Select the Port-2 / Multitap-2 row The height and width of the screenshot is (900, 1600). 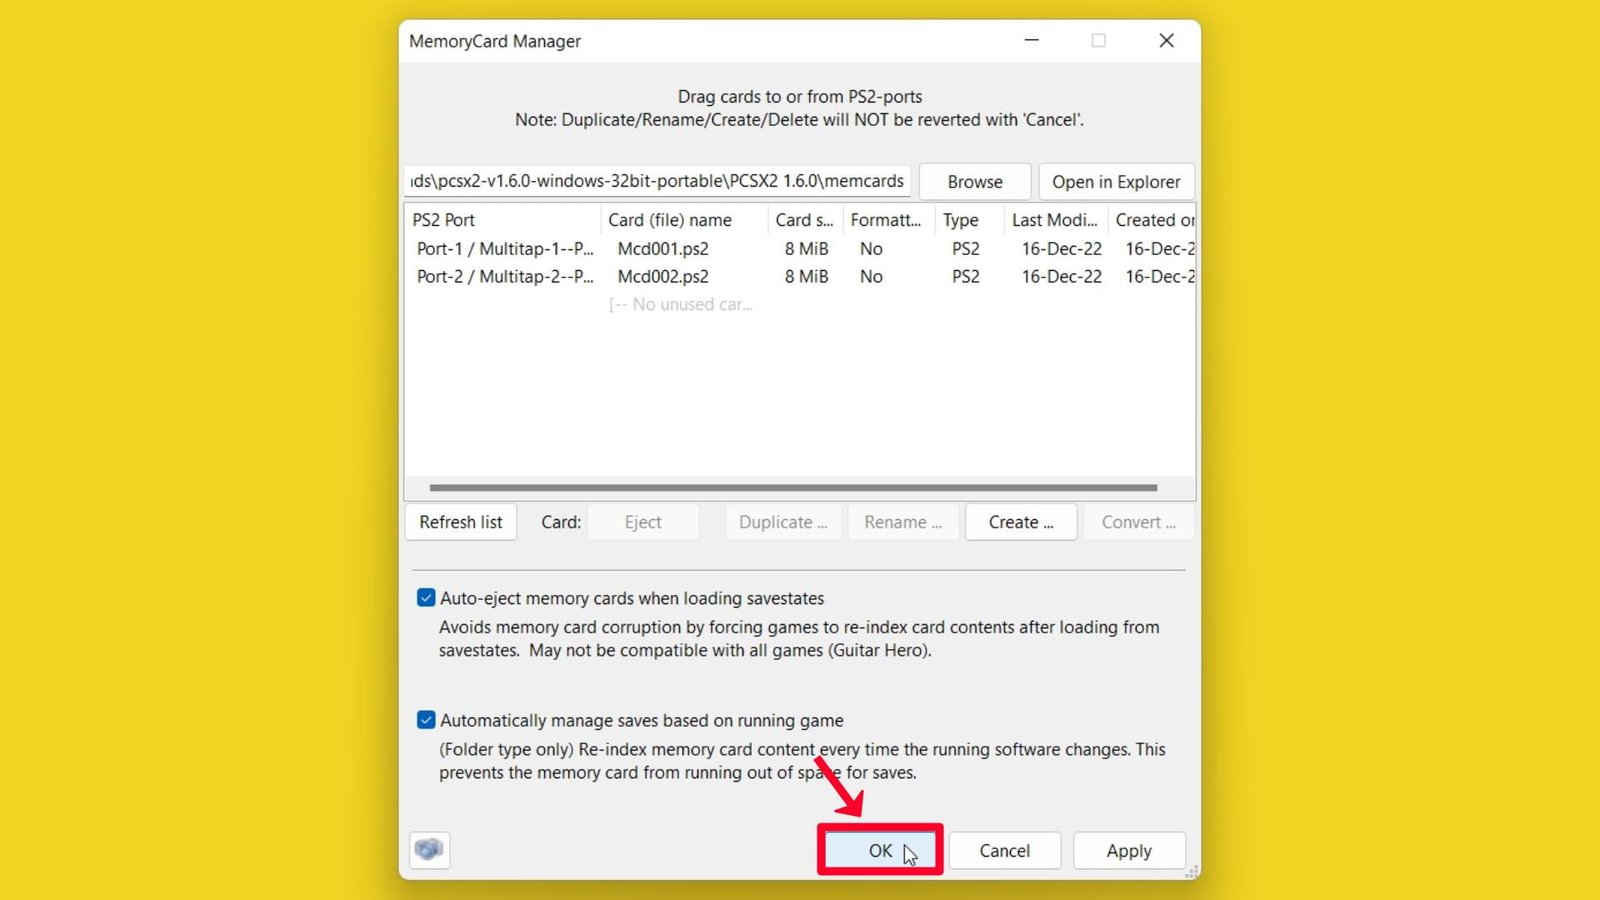[800, 277]
